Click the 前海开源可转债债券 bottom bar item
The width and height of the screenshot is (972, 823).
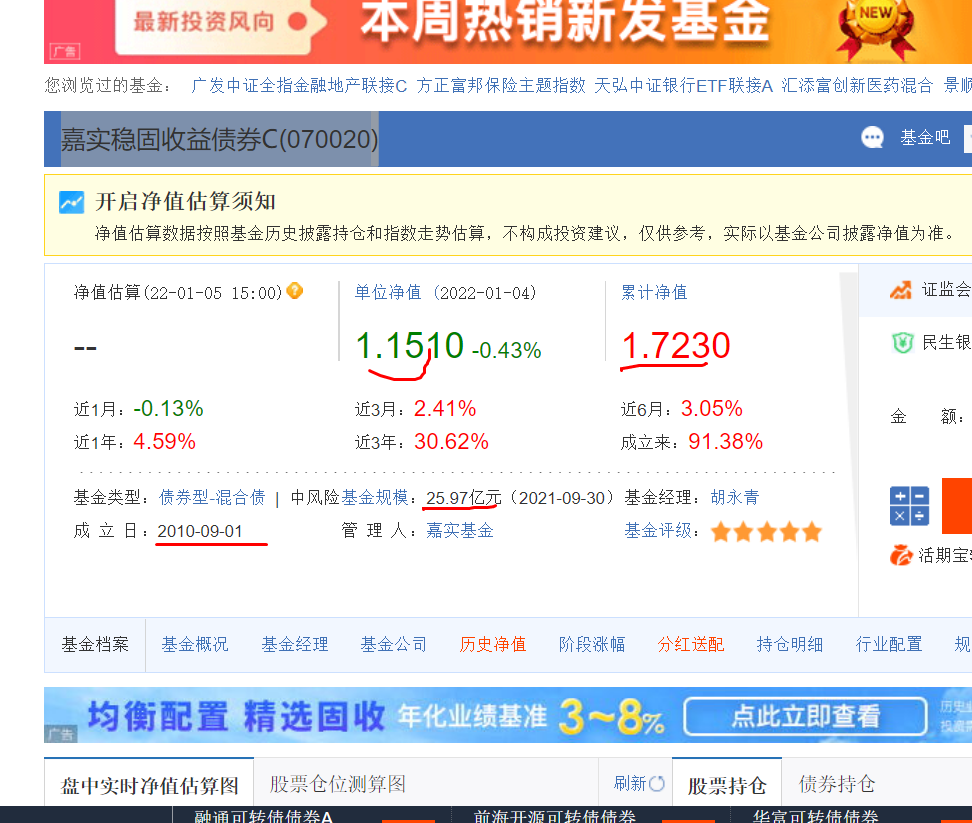click(555, 816)
